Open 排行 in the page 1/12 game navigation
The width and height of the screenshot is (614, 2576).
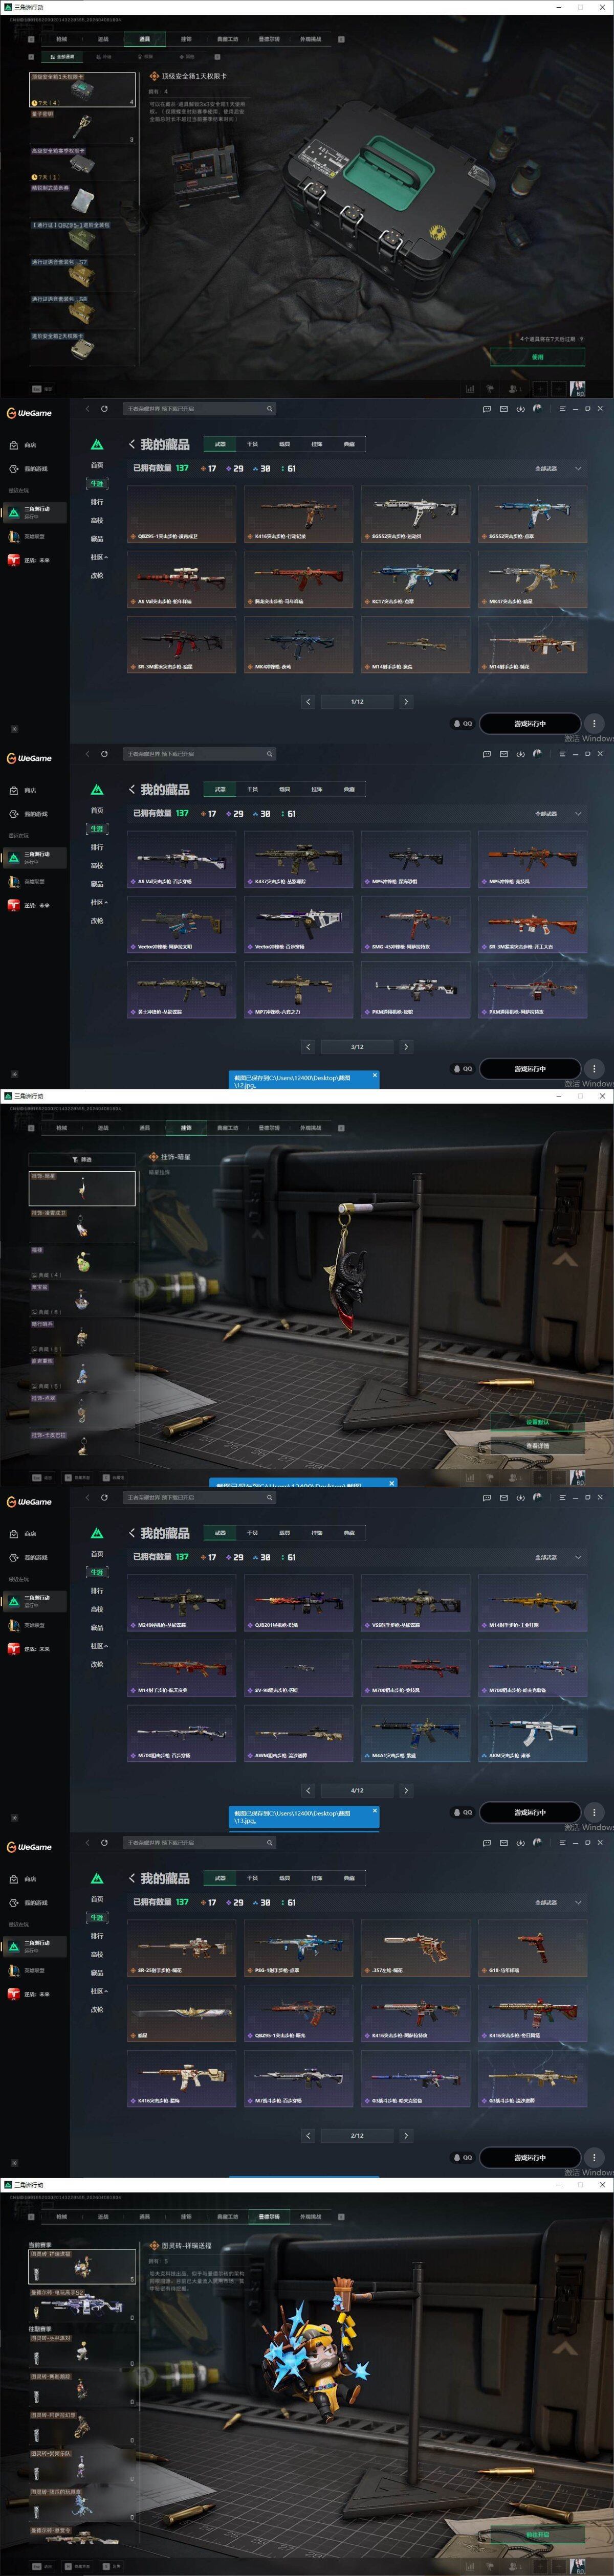pos(97,502)
